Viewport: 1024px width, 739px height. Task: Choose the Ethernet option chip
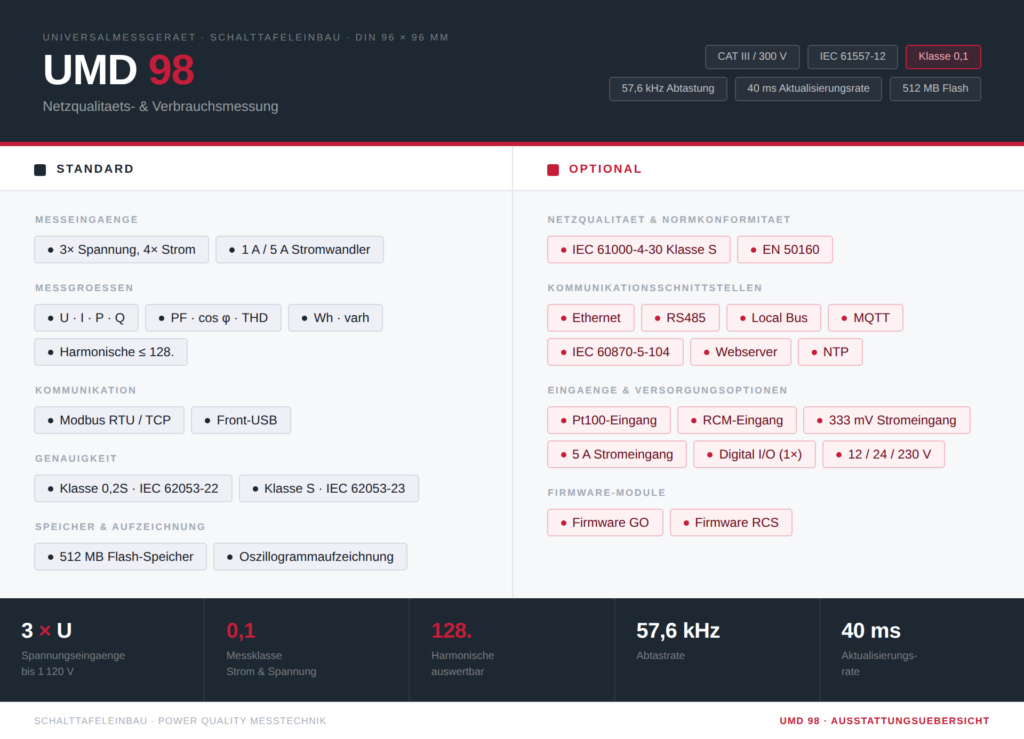(590, 318)
